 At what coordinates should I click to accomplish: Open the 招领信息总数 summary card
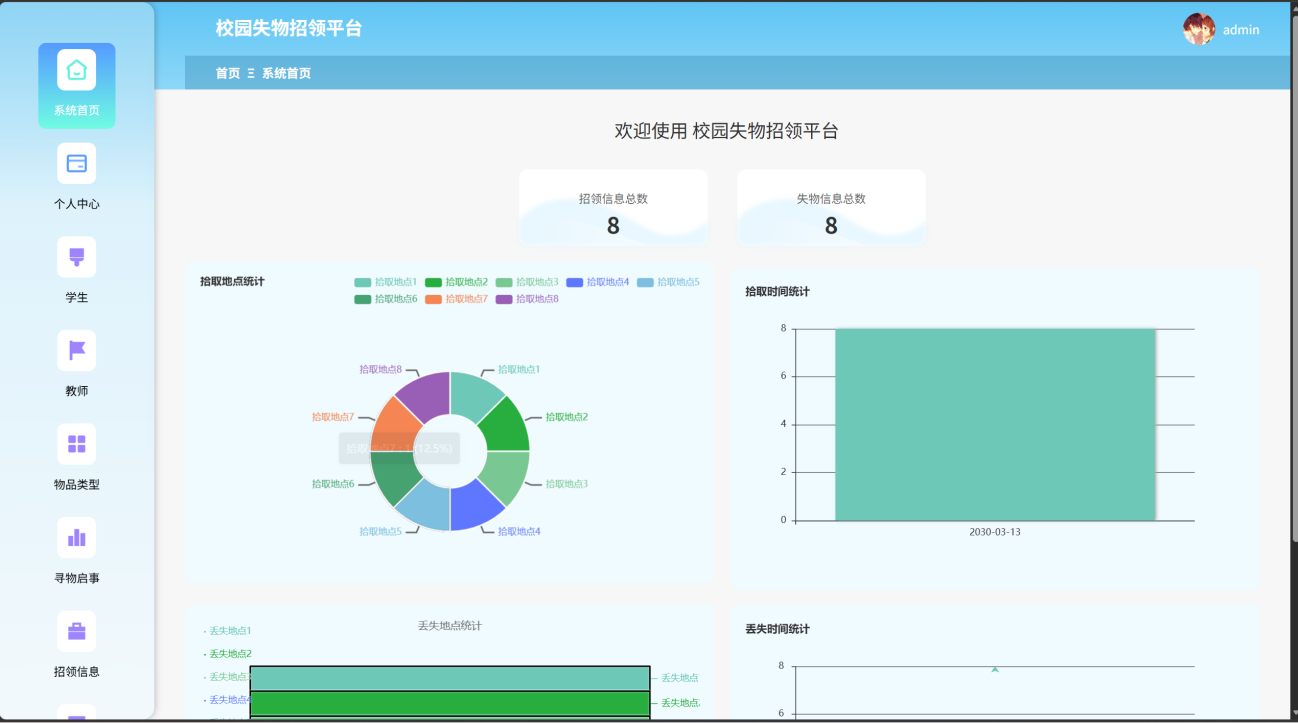click(613, 207)
